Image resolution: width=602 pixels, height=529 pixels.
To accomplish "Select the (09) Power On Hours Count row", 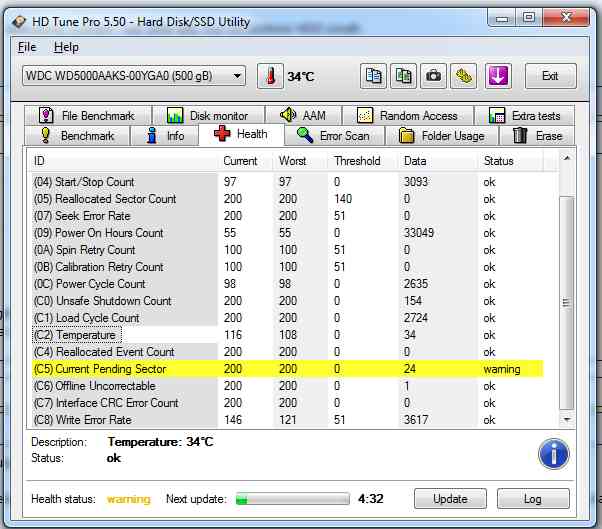I will point(288,233).
